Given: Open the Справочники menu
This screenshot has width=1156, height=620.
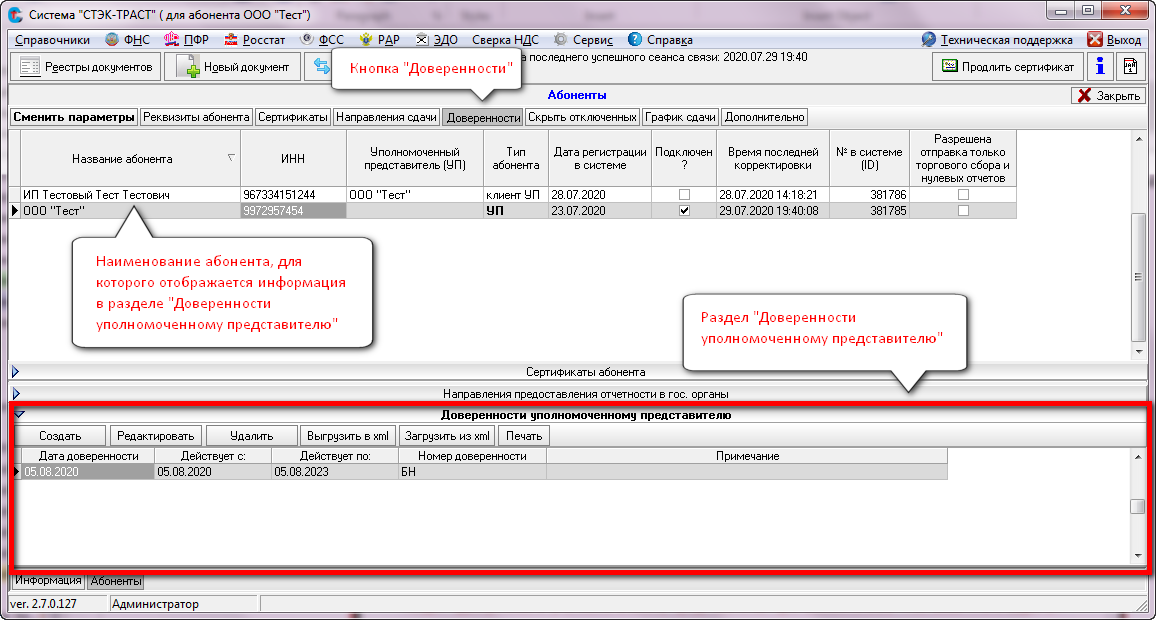Looking at the screenshot, I should click(52, 40).
